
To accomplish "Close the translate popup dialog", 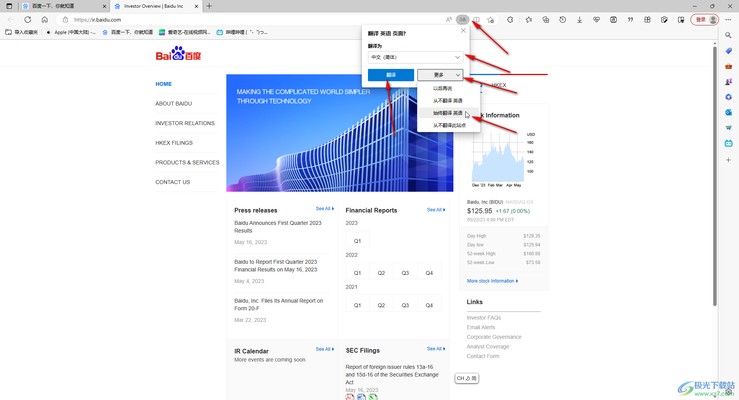I will [463, 31].
